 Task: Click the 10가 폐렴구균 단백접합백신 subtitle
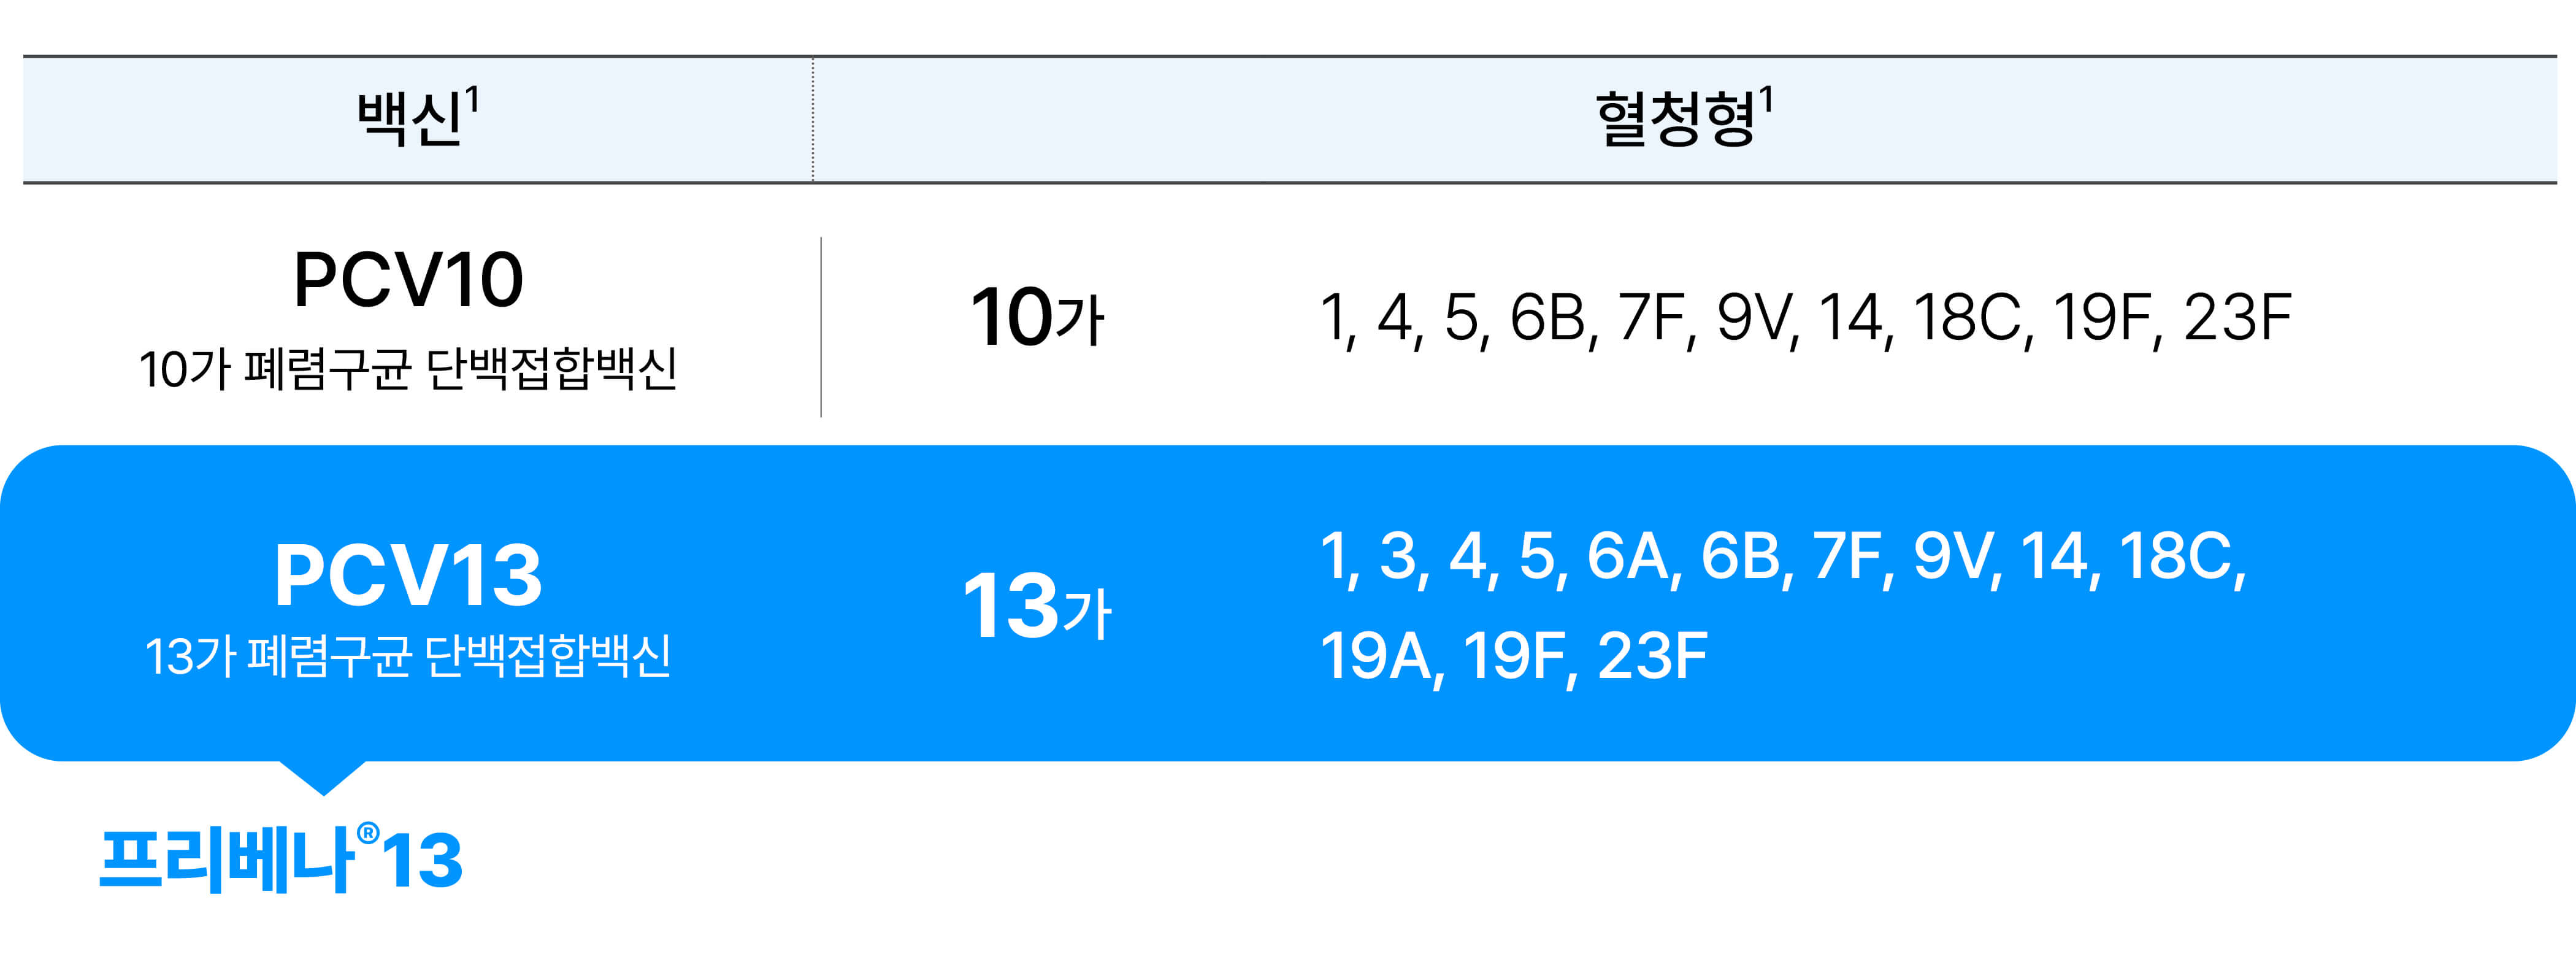(x=408, y=369)
